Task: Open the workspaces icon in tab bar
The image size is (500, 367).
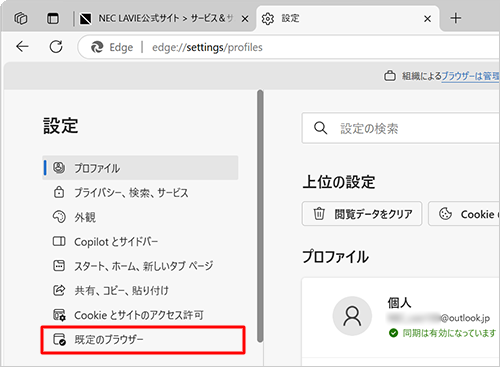Action: coord(21,18)
